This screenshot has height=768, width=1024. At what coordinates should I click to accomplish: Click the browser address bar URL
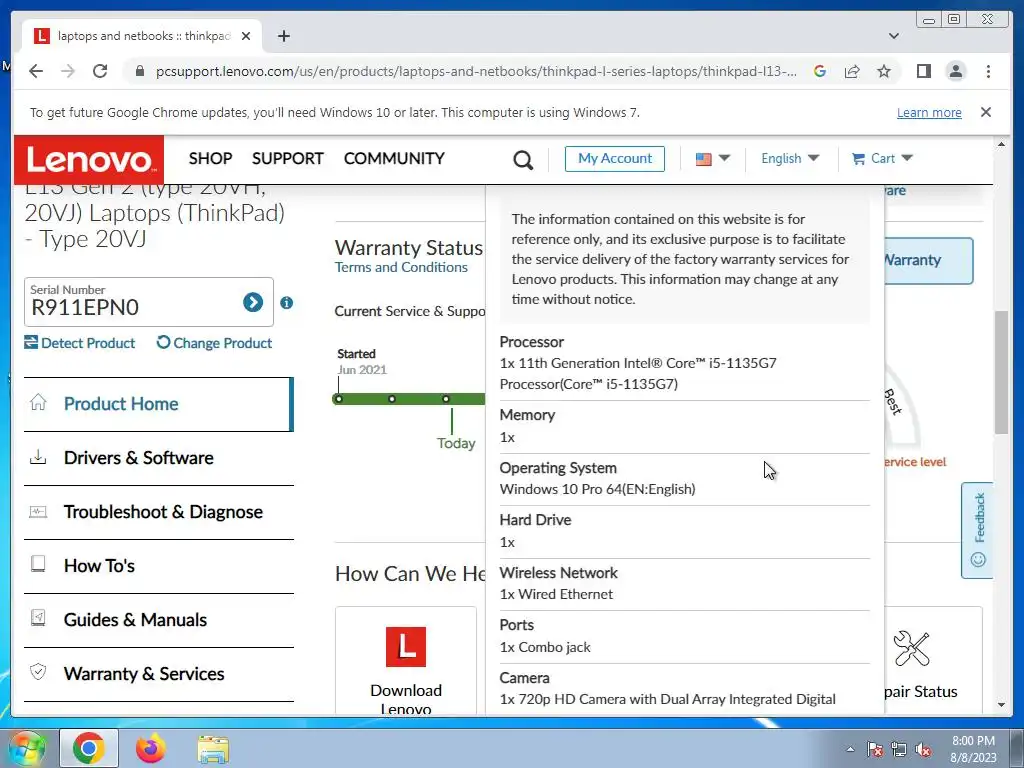coord(475,71)
